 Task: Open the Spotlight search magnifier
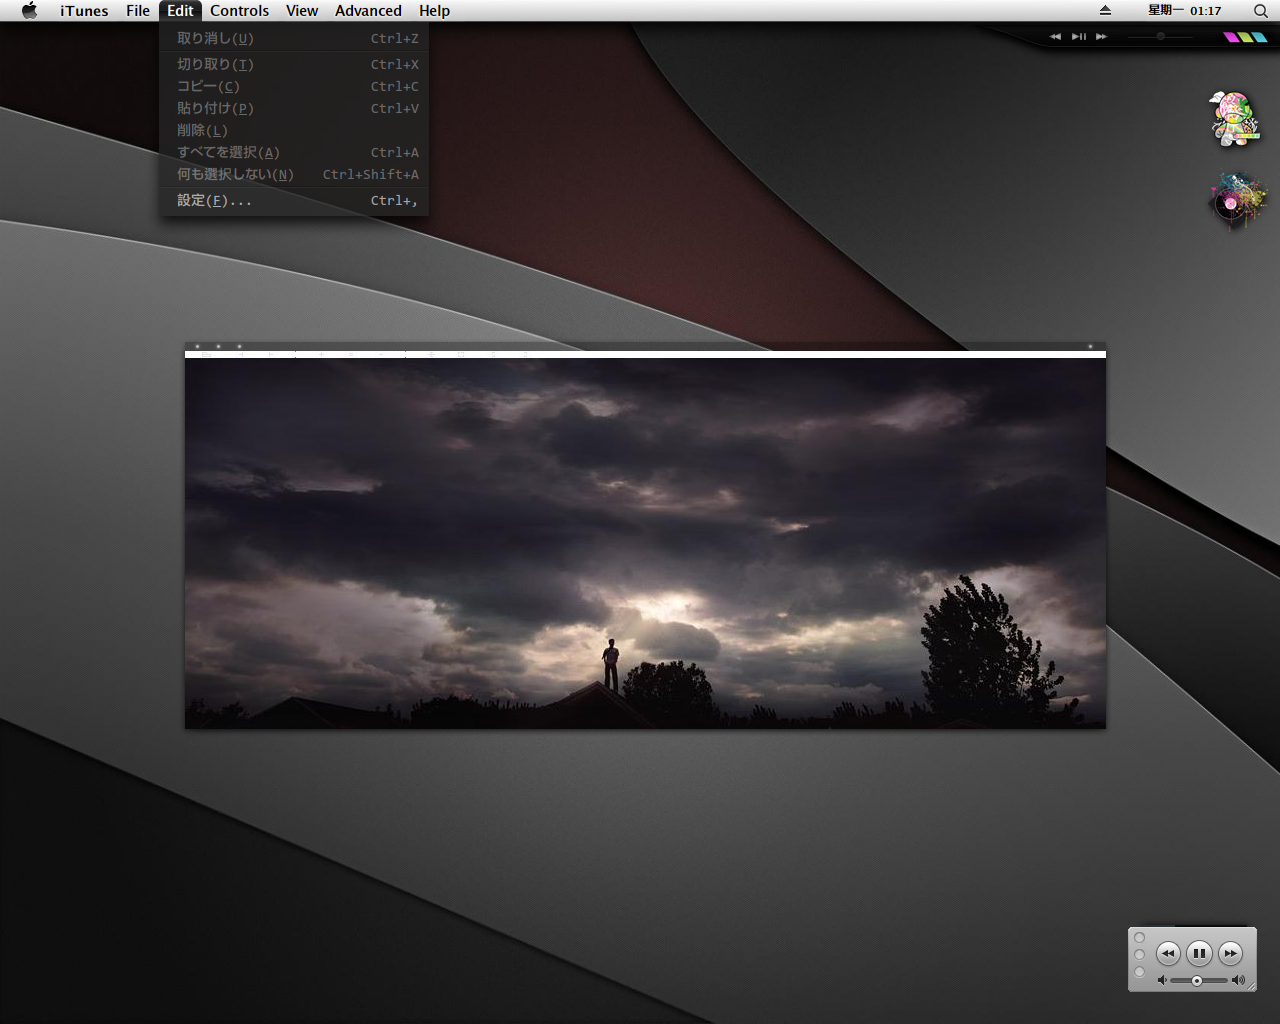(x=1260, y=11)
